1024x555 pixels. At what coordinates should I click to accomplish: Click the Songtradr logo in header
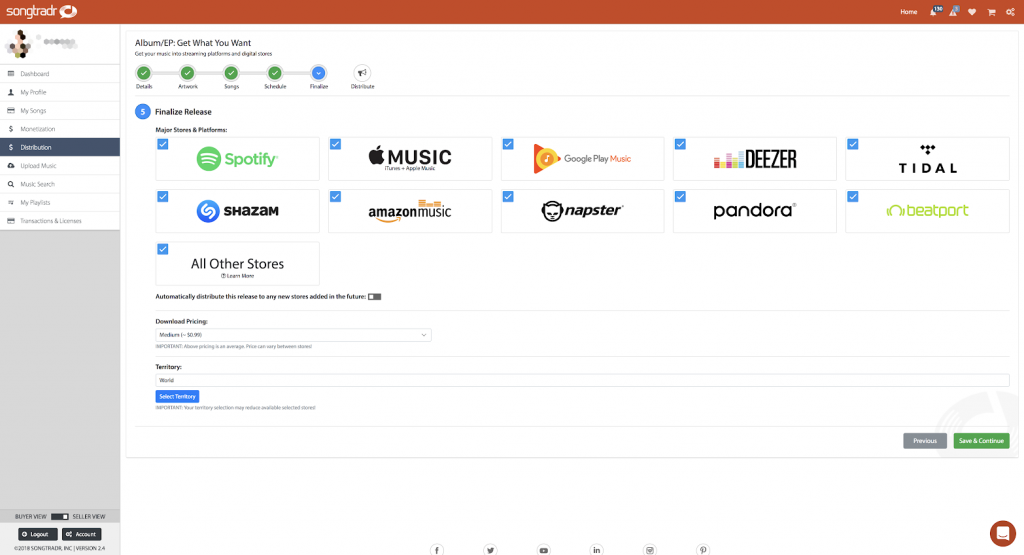pyautogui.click(x=42, y=11)
